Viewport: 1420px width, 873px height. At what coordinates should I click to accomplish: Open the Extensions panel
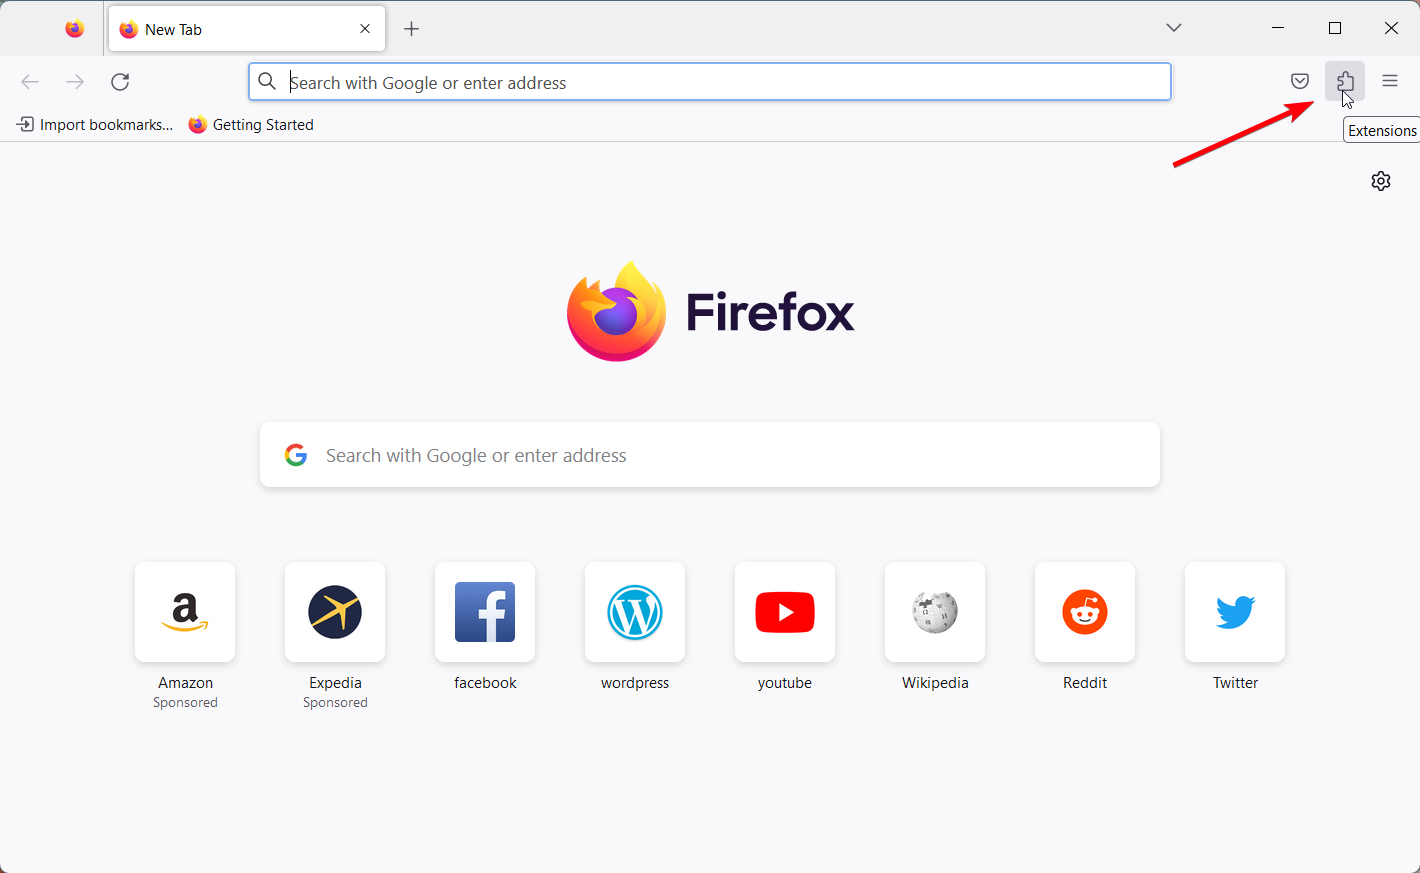[x=1345, y=81]
